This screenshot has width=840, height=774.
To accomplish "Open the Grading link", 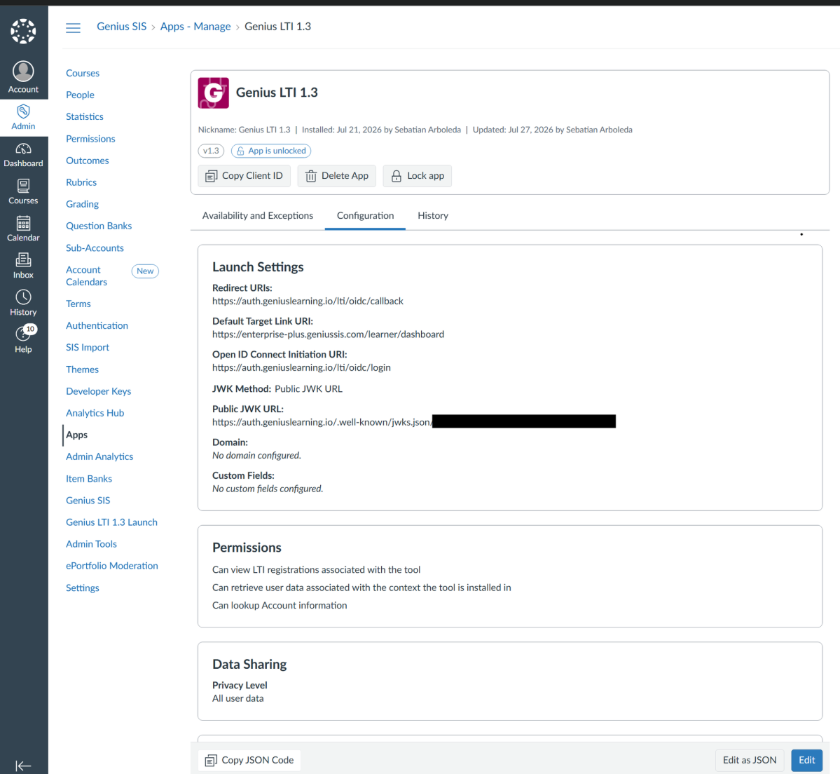I will point(82,204).
